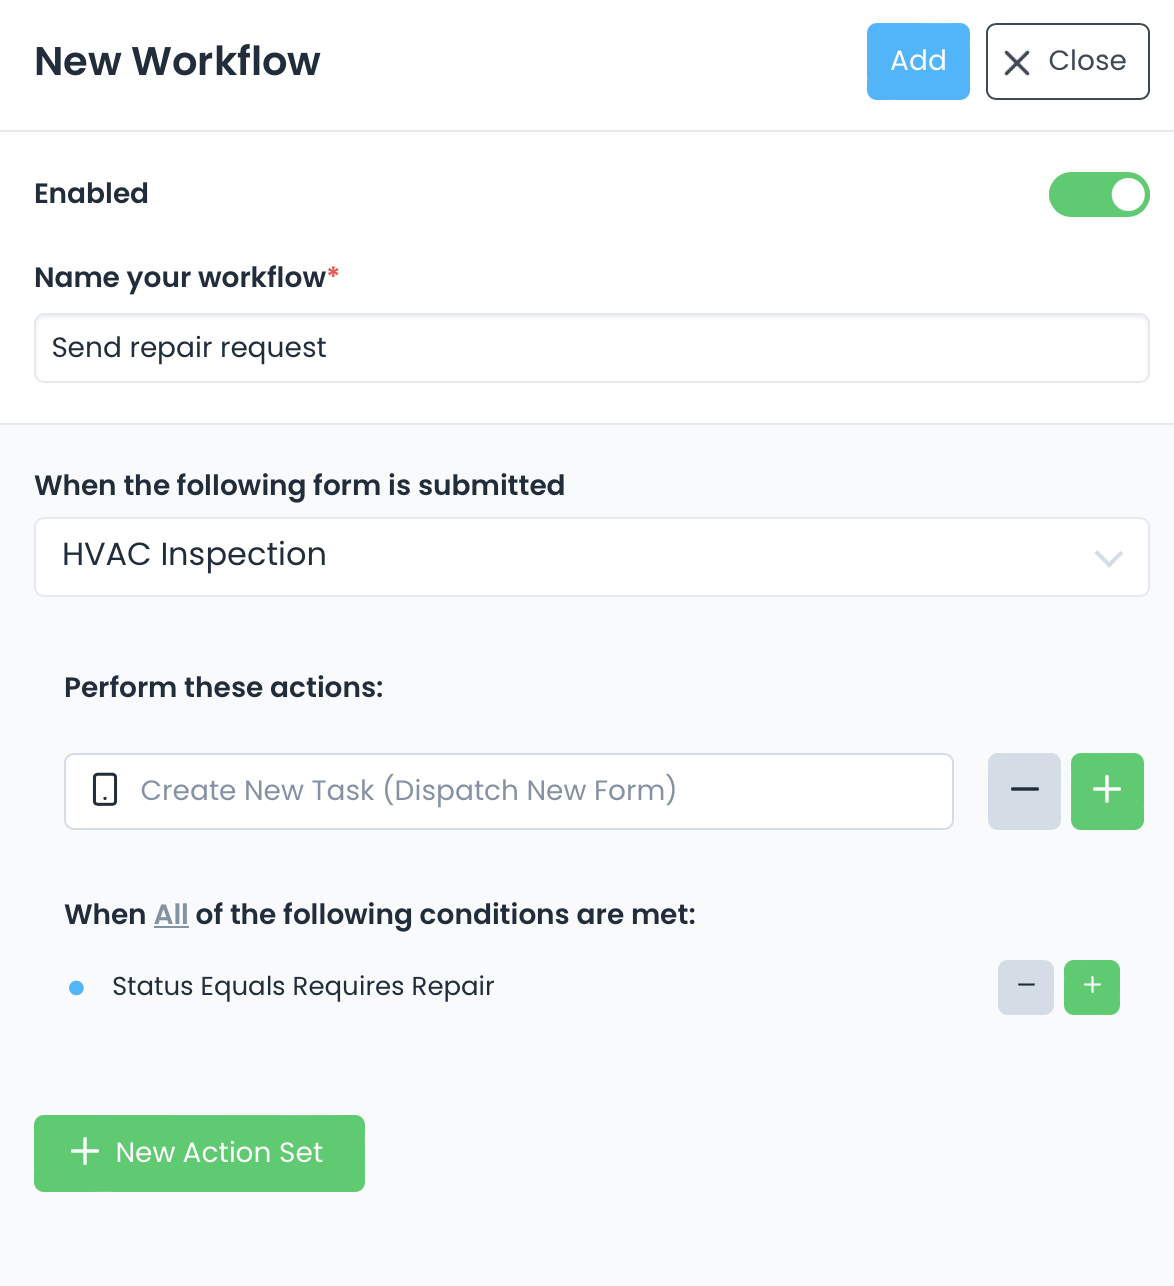Click the blue bullet beside the Status condition
1174x1286 pixels.
pyautogui.click(x=76, y=988)
